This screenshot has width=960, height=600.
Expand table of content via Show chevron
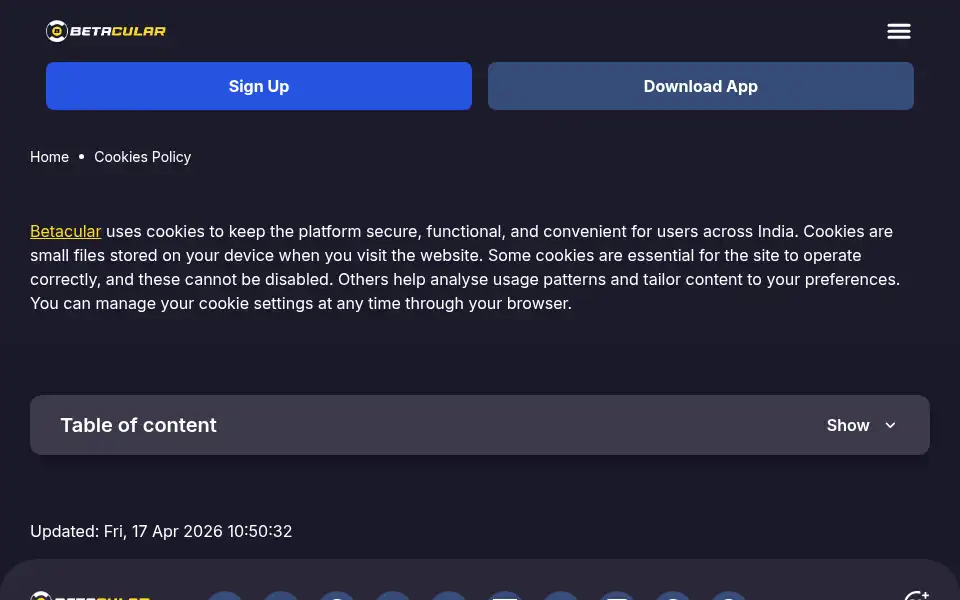890,425
